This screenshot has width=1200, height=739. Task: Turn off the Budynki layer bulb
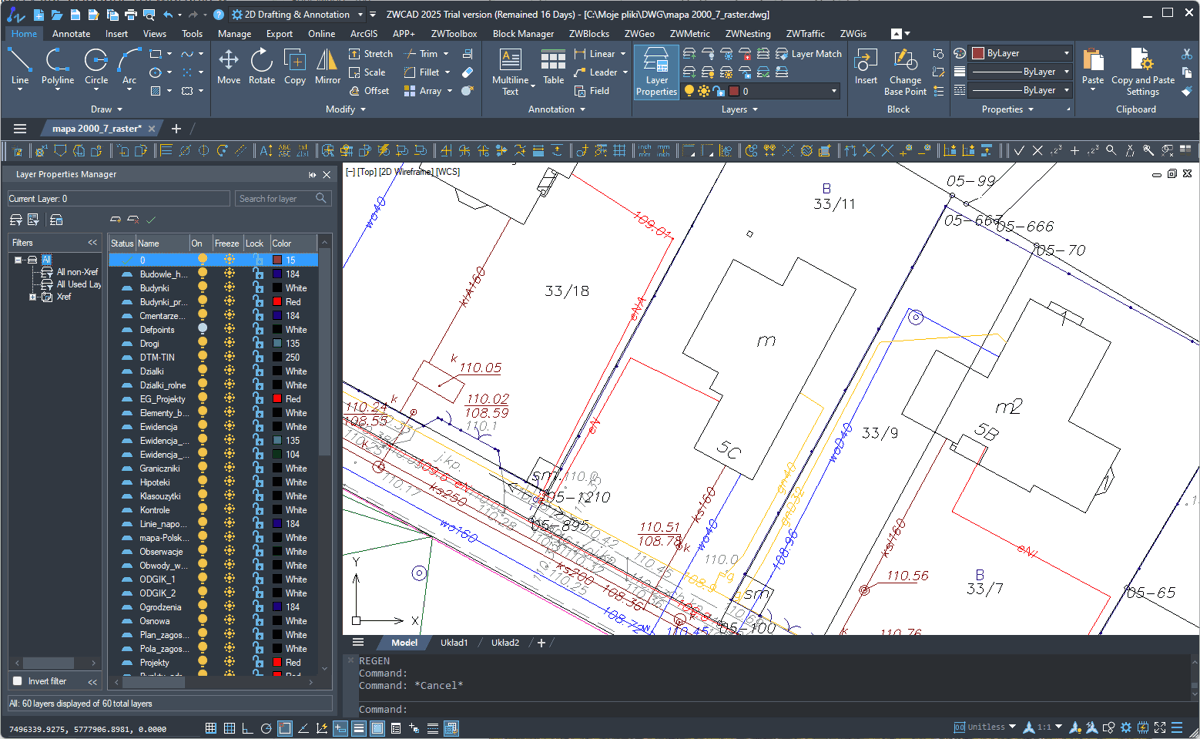point(202,287)
